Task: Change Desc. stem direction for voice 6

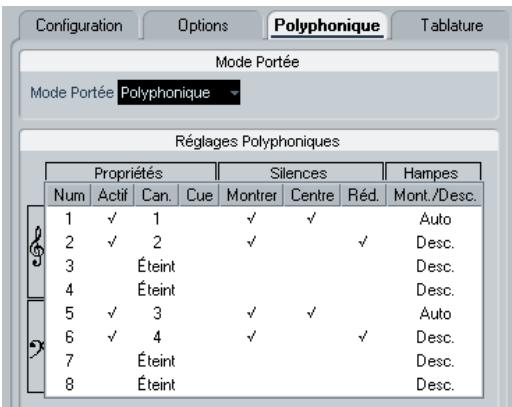Action: (x=435, y=337)
